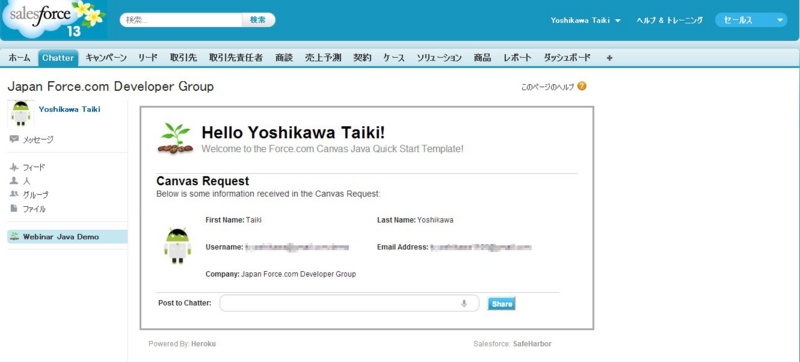Screen dimensions: 800x362
Task: Click the 検索 search button
Action: pyautogui.click(x=258, y=20)
